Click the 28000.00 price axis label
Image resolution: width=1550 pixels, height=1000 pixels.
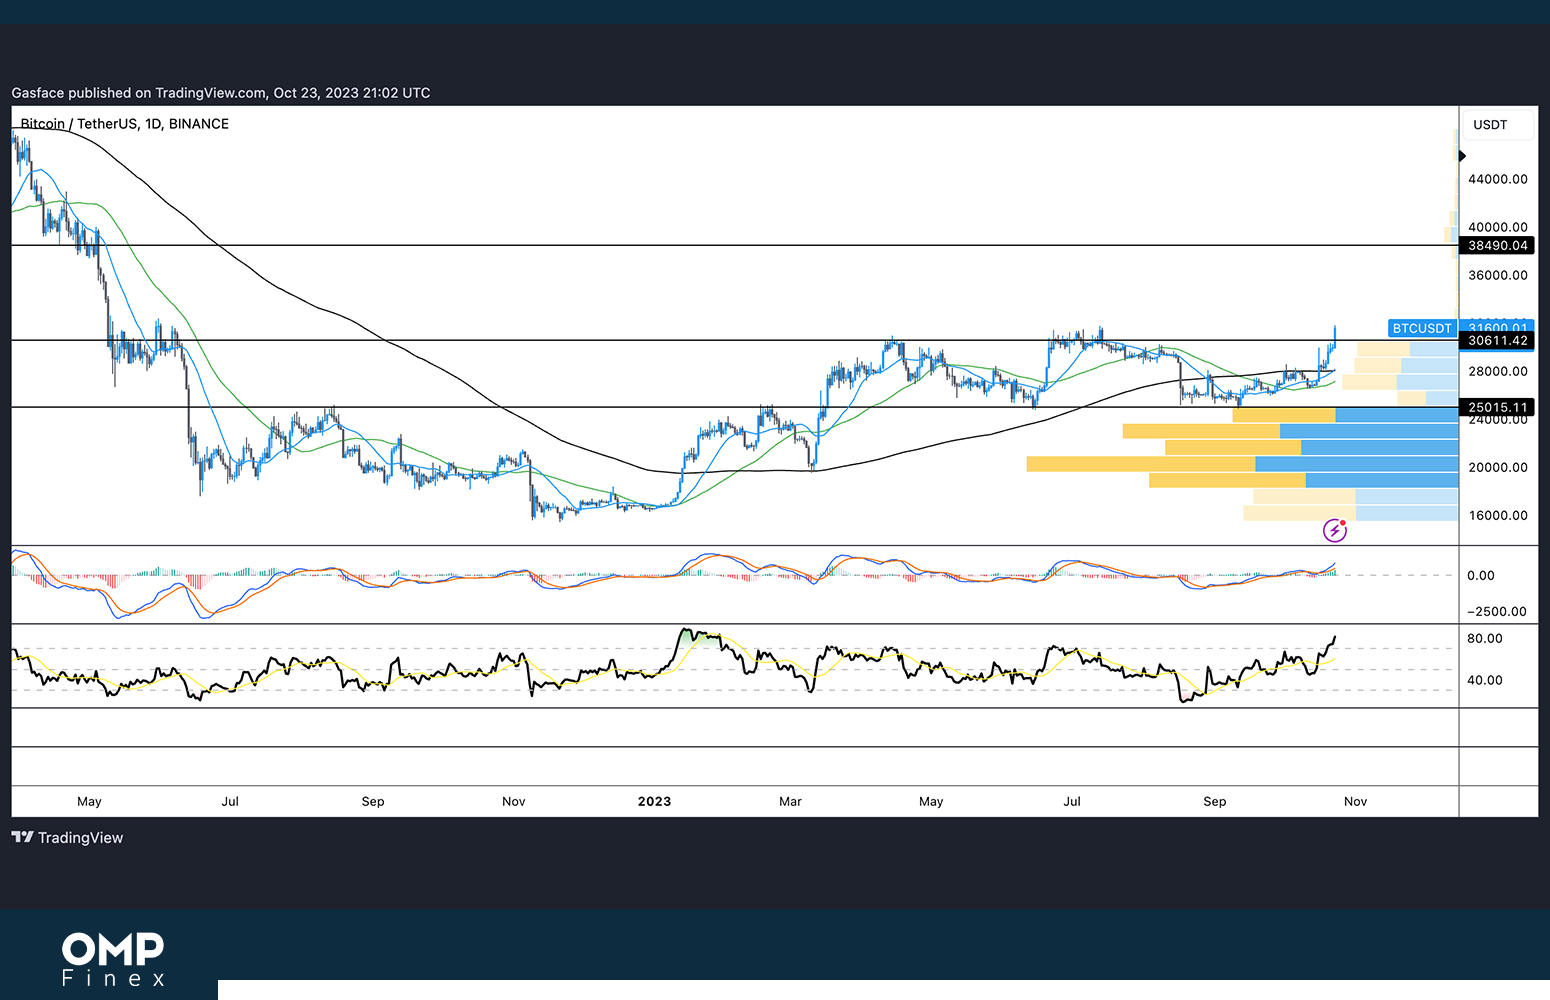click(x=1497, y=371)
